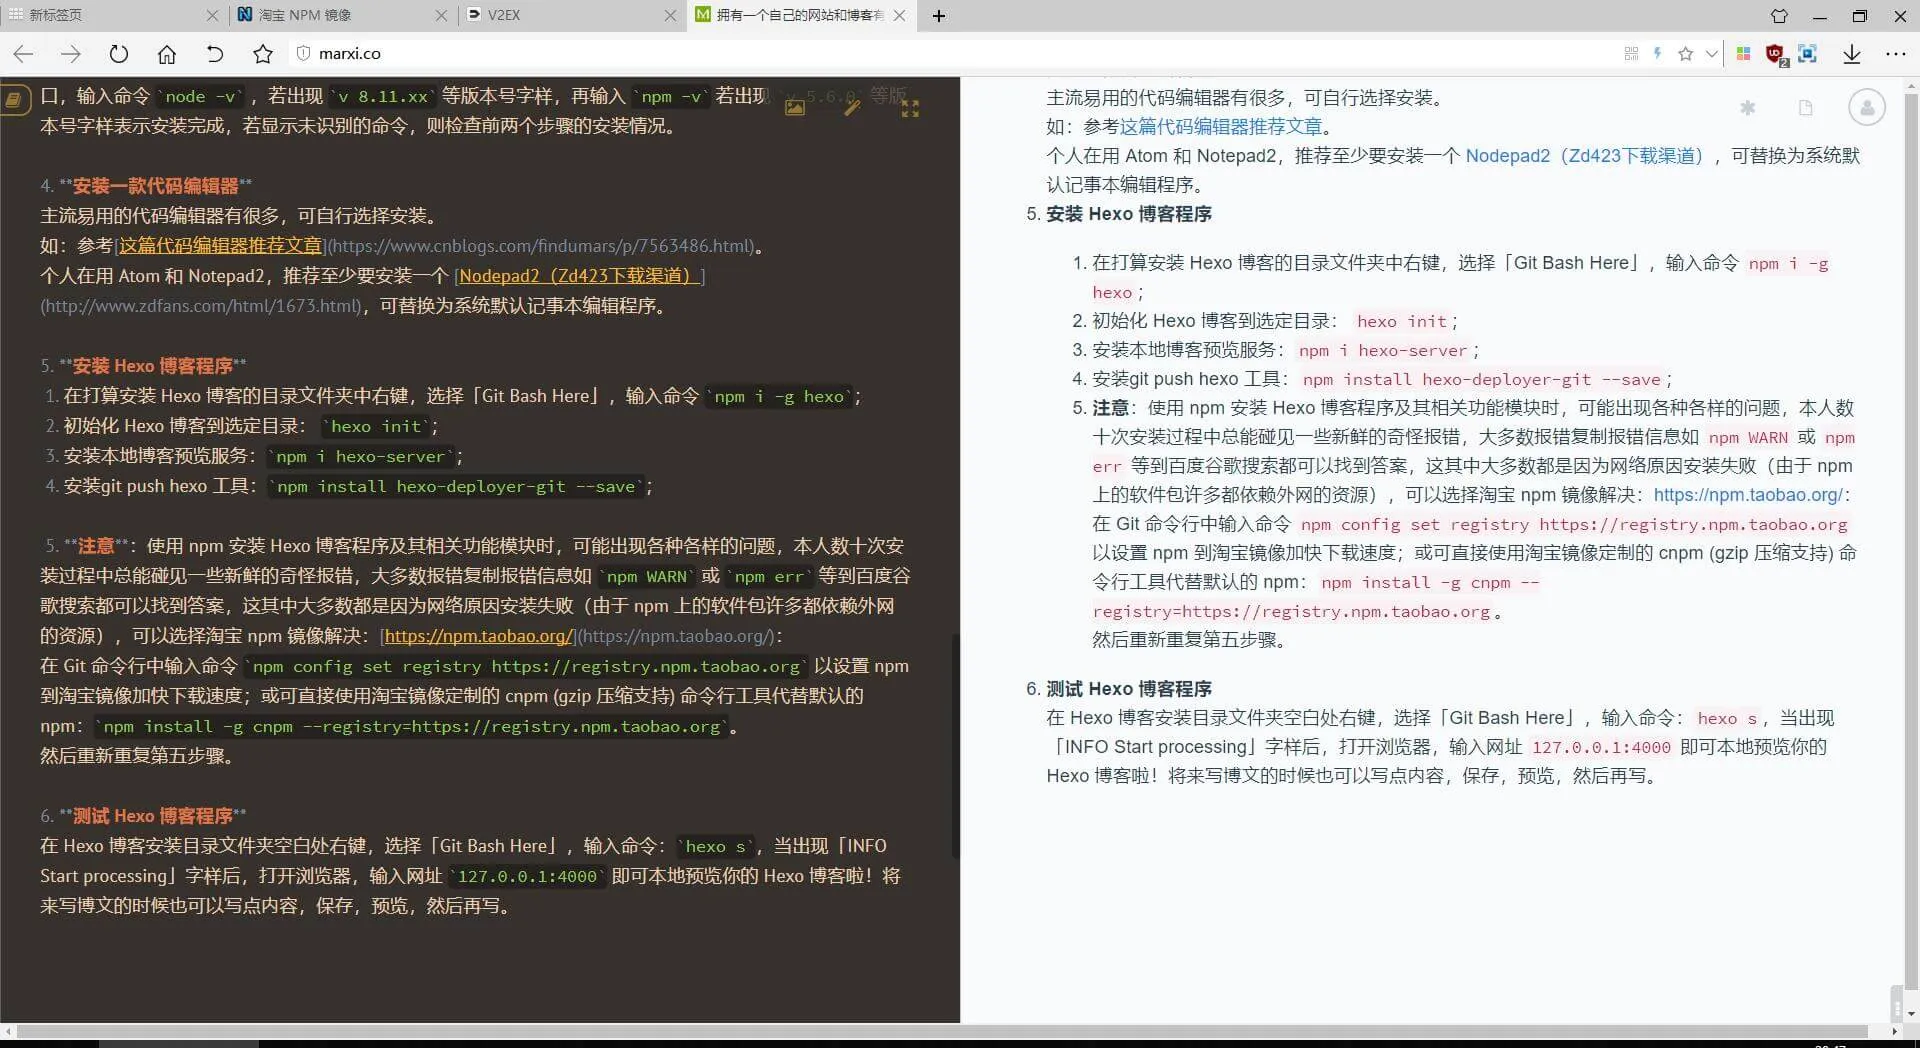Open the browser home page icon

167,54
